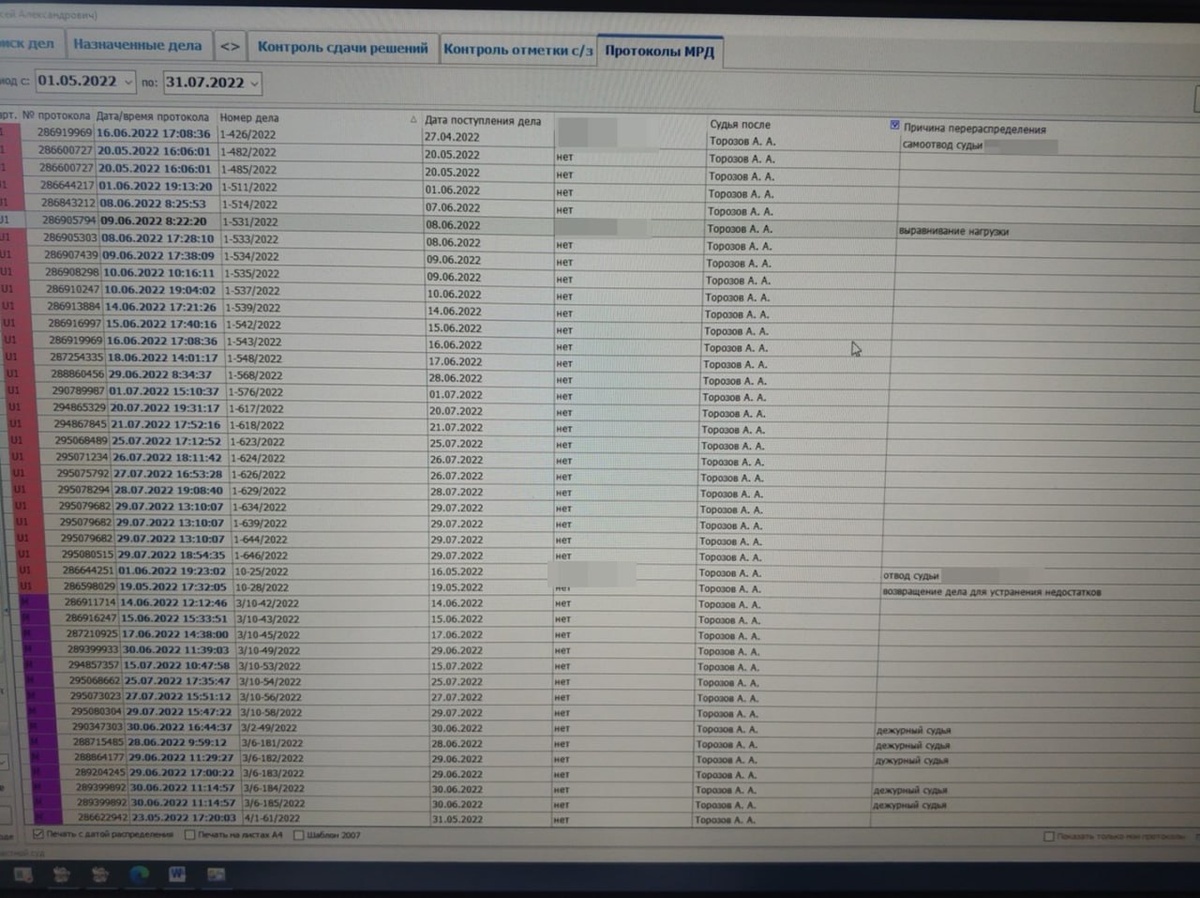Click case number 3/6-181/2022
Image resolution: width=1200 pixels, height=898 pixels.
[275, 743]
